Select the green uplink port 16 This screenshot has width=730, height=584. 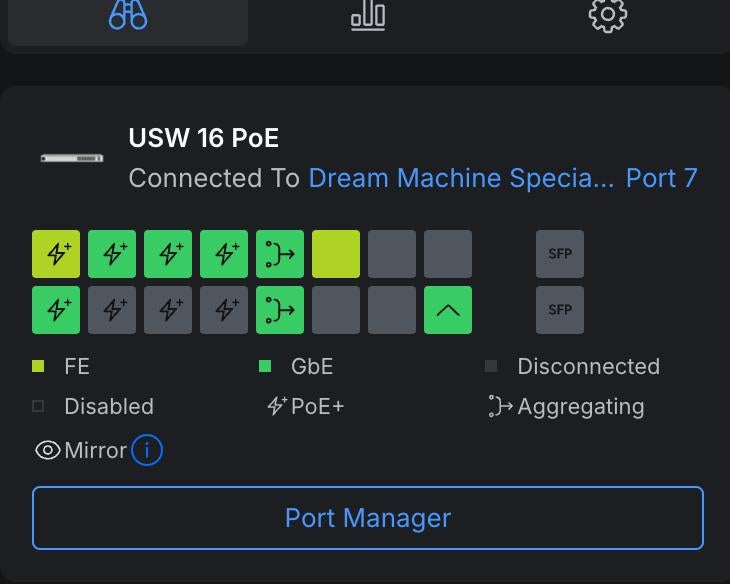[448, 310]
